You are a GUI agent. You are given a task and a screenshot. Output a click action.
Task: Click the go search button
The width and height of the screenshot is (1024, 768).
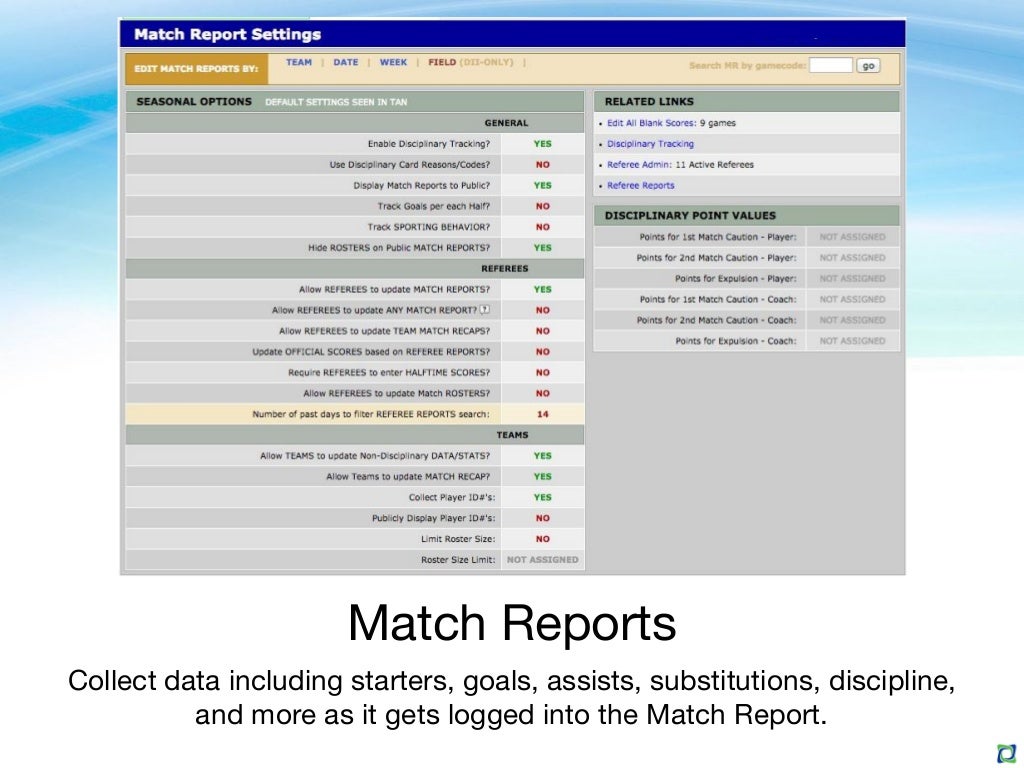tap(868, 65)
